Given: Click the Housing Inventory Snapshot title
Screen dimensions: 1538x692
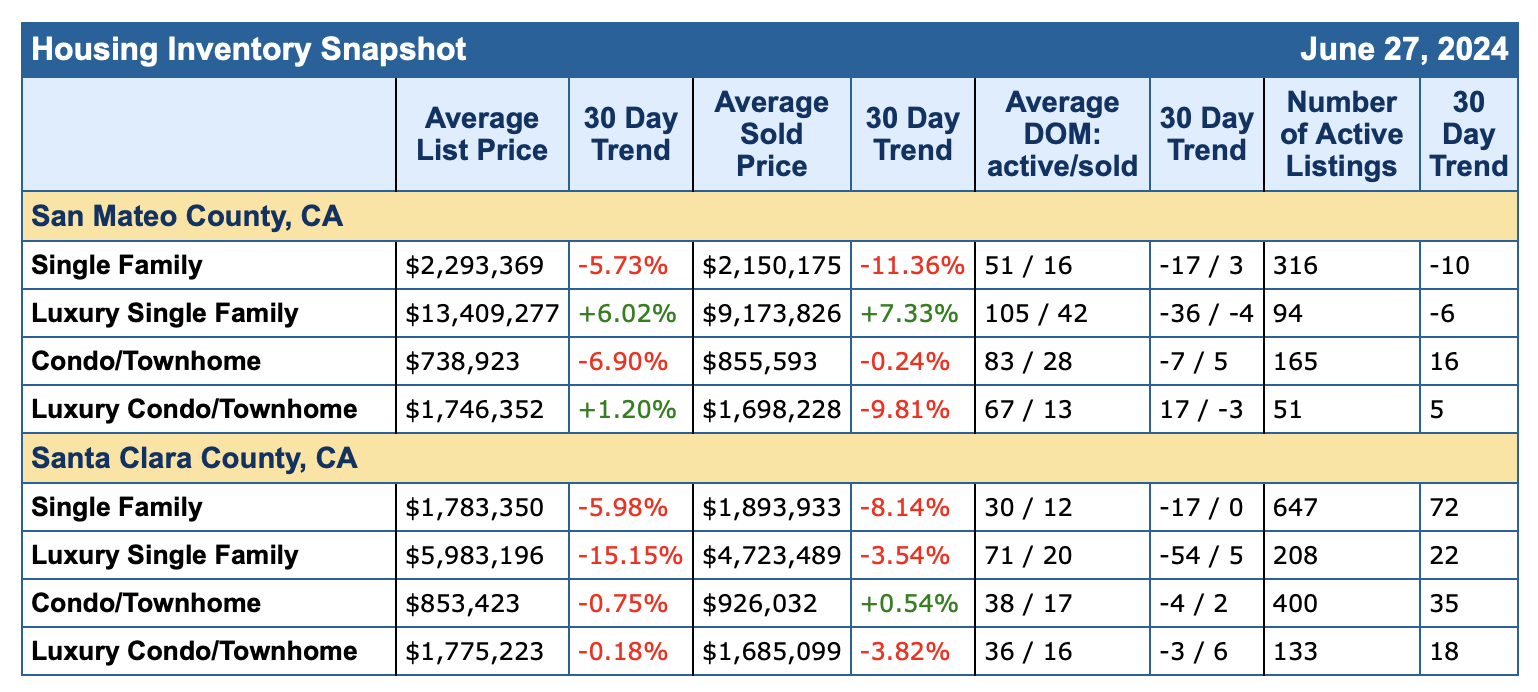Looking at the screenshot, I should pyautogui.click(x=249, y=49).
